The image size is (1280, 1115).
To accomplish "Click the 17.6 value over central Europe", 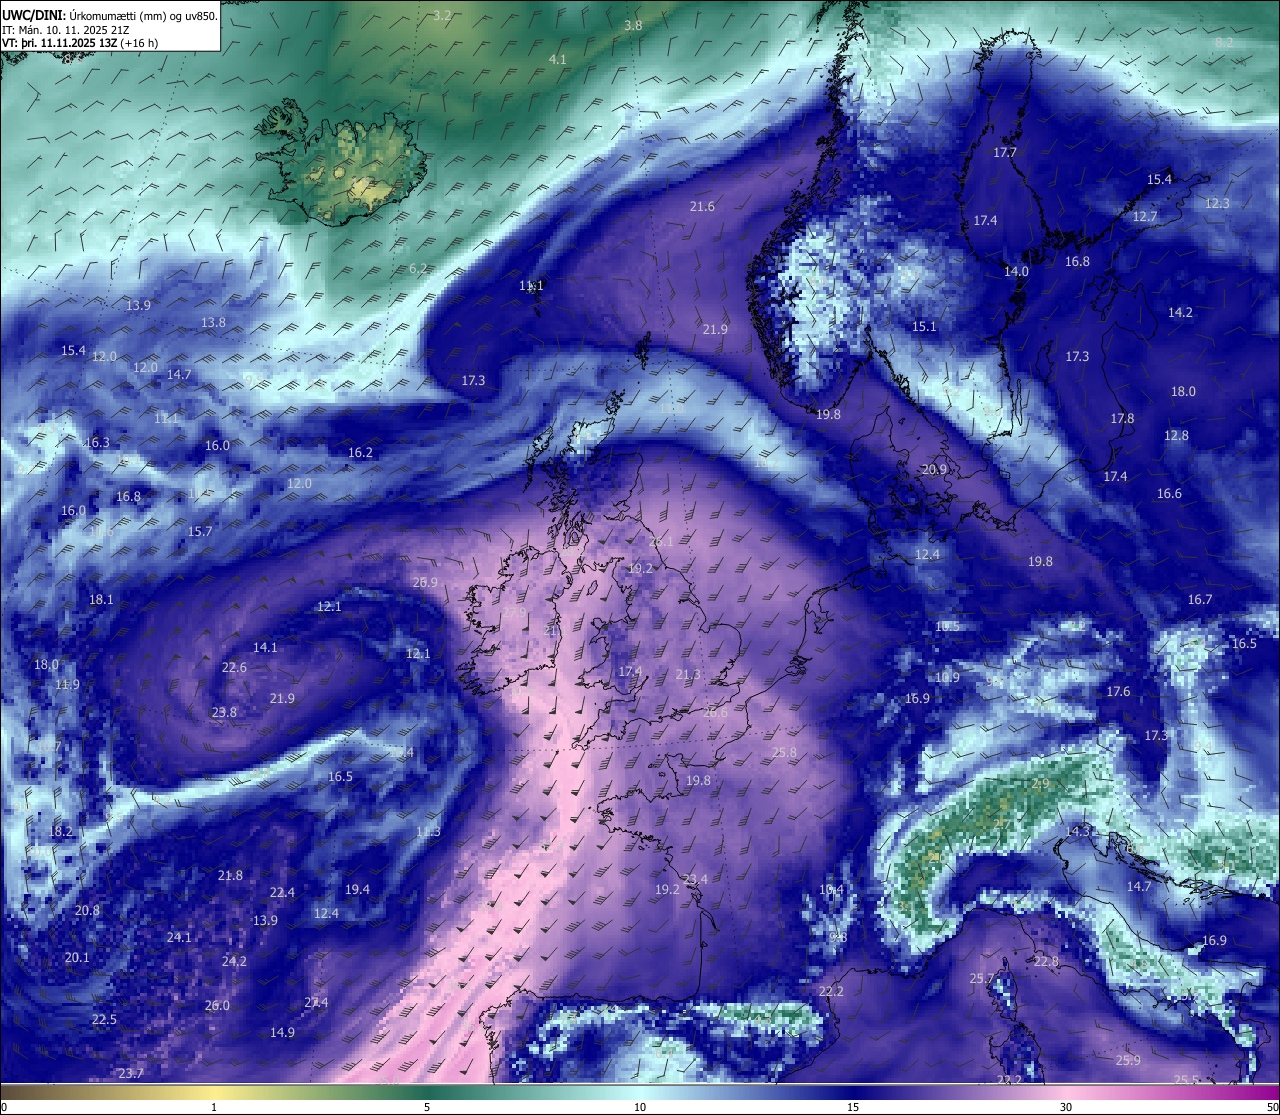I will [1118, 691].
